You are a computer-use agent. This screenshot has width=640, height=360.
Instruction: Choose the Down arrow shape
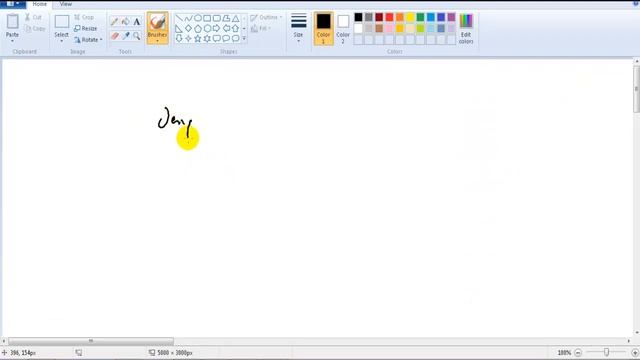(x=179, y=38)
